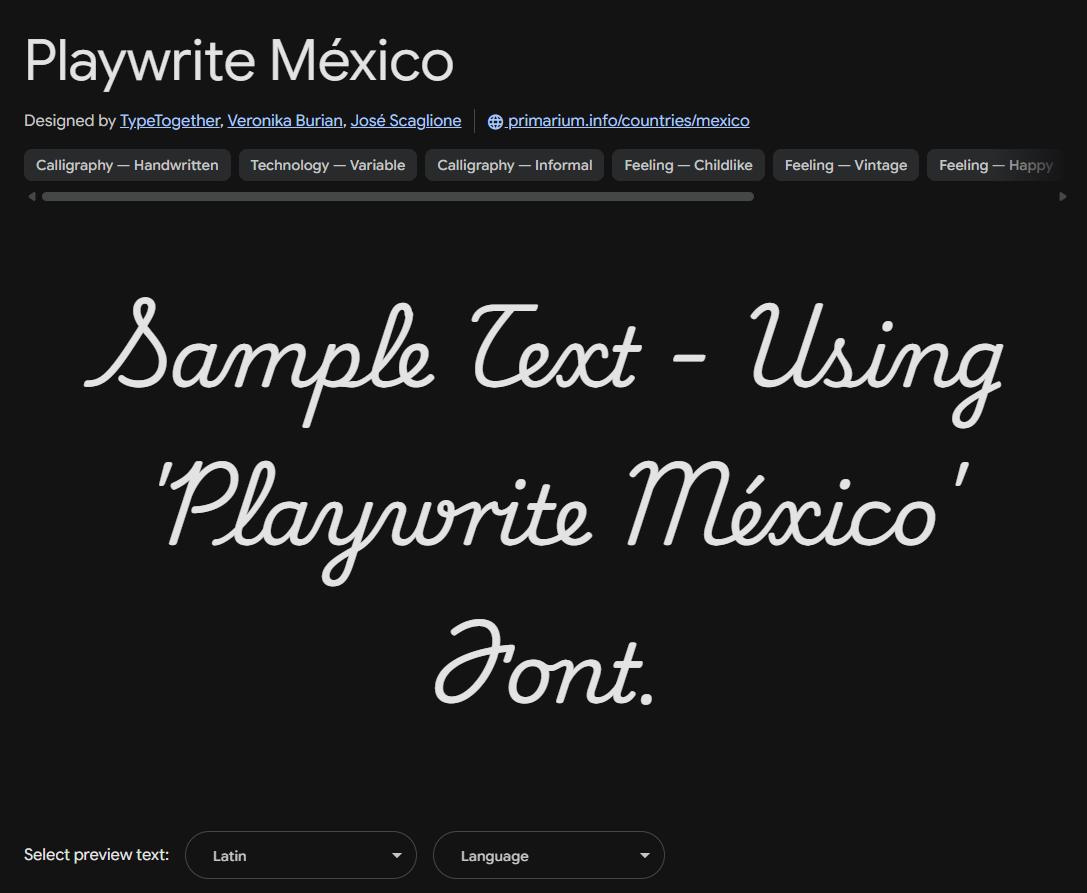This screenshot has width=1087, height=893.
Task: Open the José Scaglione designer link
Action: point(406,121)
